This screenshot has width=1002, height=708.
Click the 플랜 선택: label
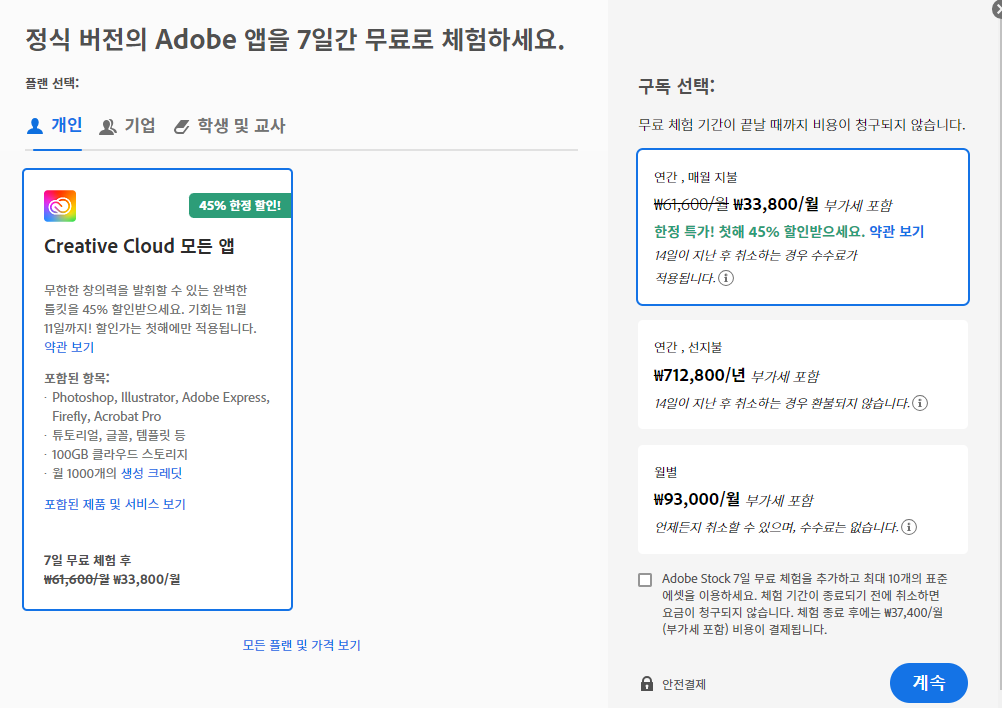coord(52,83)
